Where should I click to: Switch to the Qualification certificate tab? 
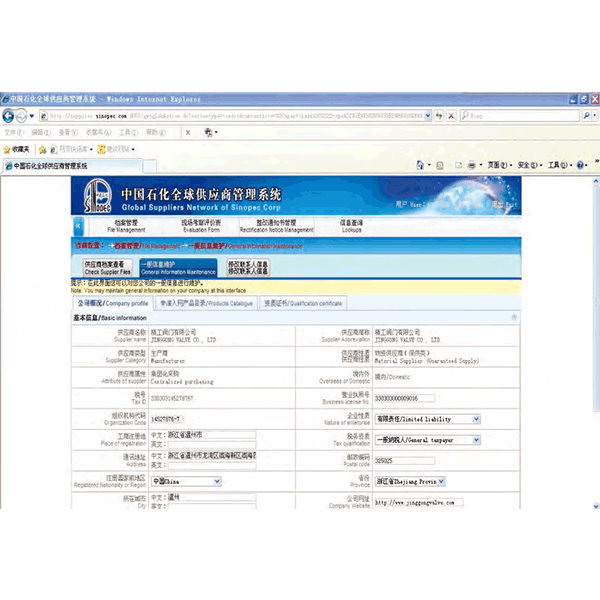303,303
